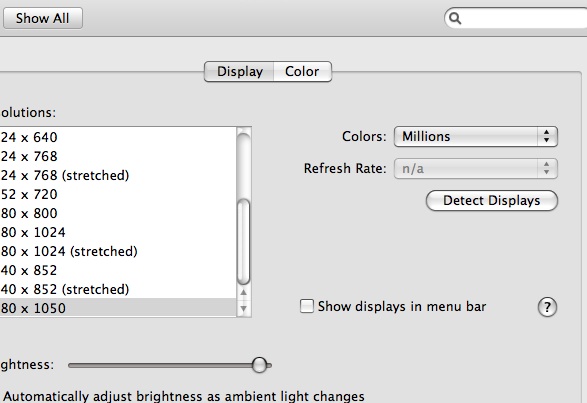This screenshot has width=587, height=403.
Task: Select the 52 x 720 resolution
Action: coord(118,194)
